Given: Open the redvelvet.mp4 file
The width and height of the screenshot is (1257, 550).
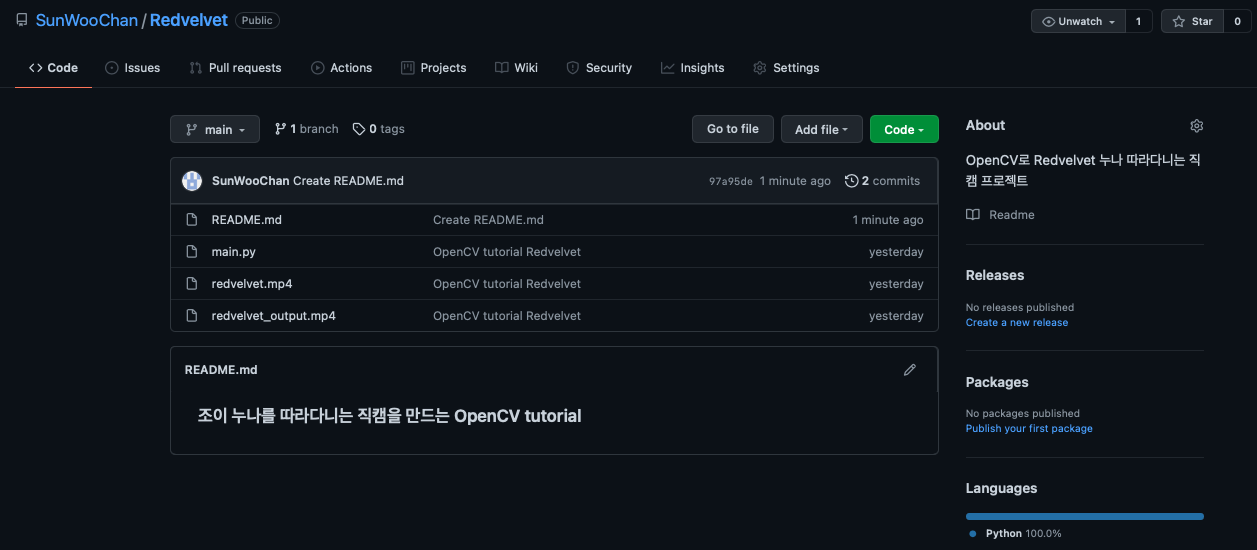Looking at the screenshot, I should pyautogui.click(x=252, y=284).
